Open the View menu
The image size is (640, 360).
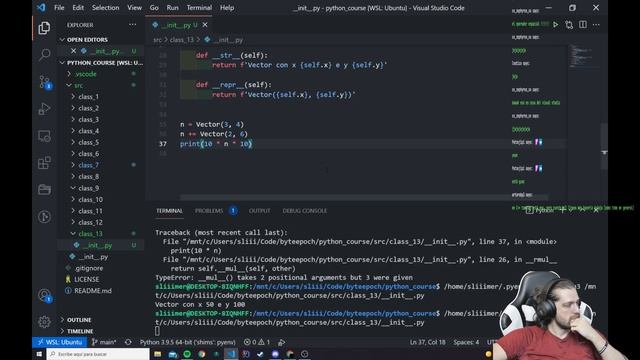[x=134, y=8]
